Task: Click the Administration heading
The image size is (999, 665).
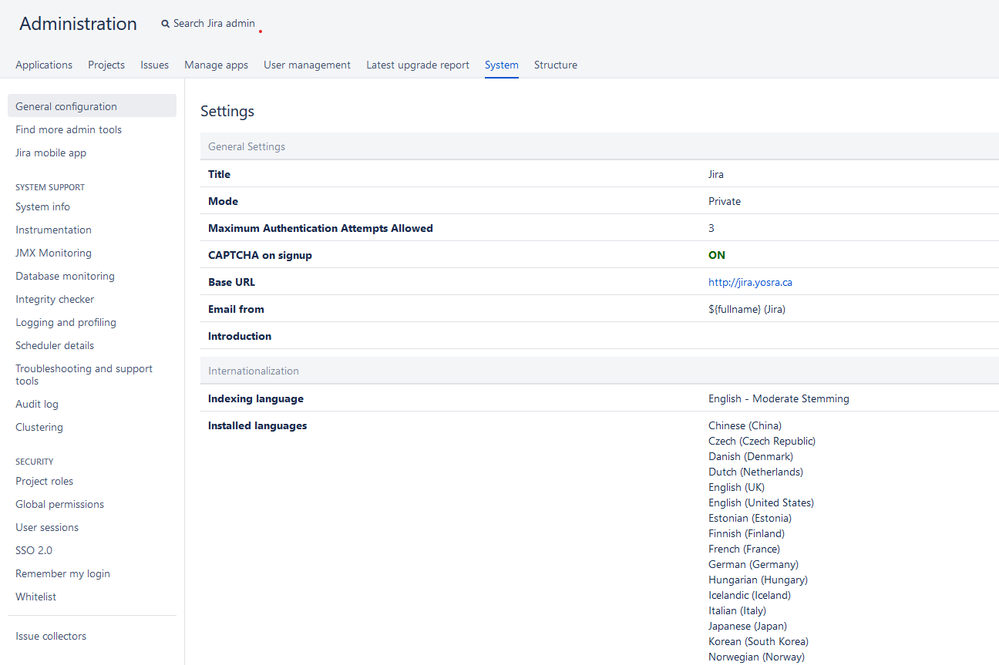Action: 78,24
